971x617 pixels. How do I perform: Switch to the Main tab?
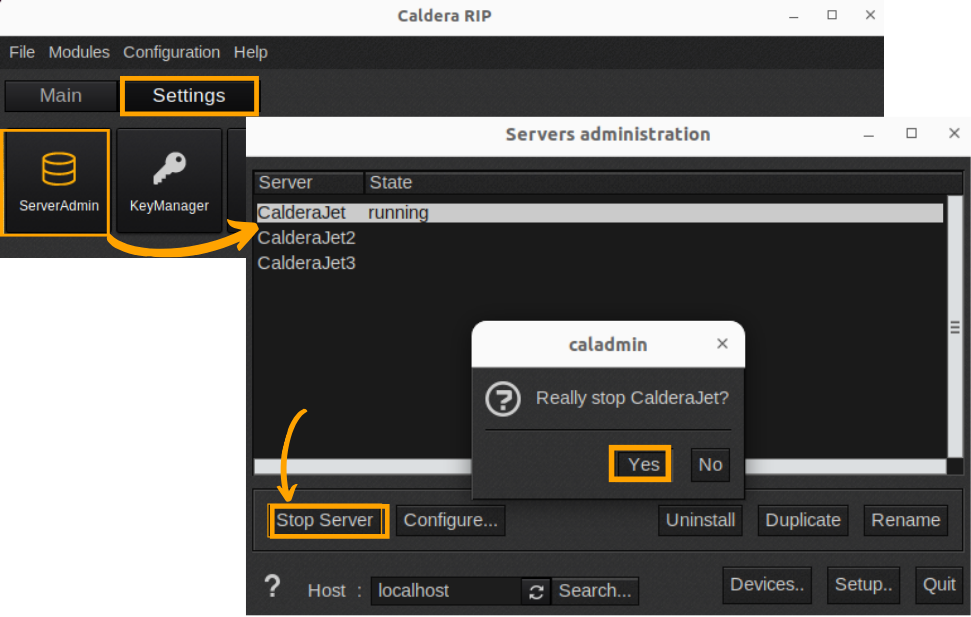(x=60, y=95)
